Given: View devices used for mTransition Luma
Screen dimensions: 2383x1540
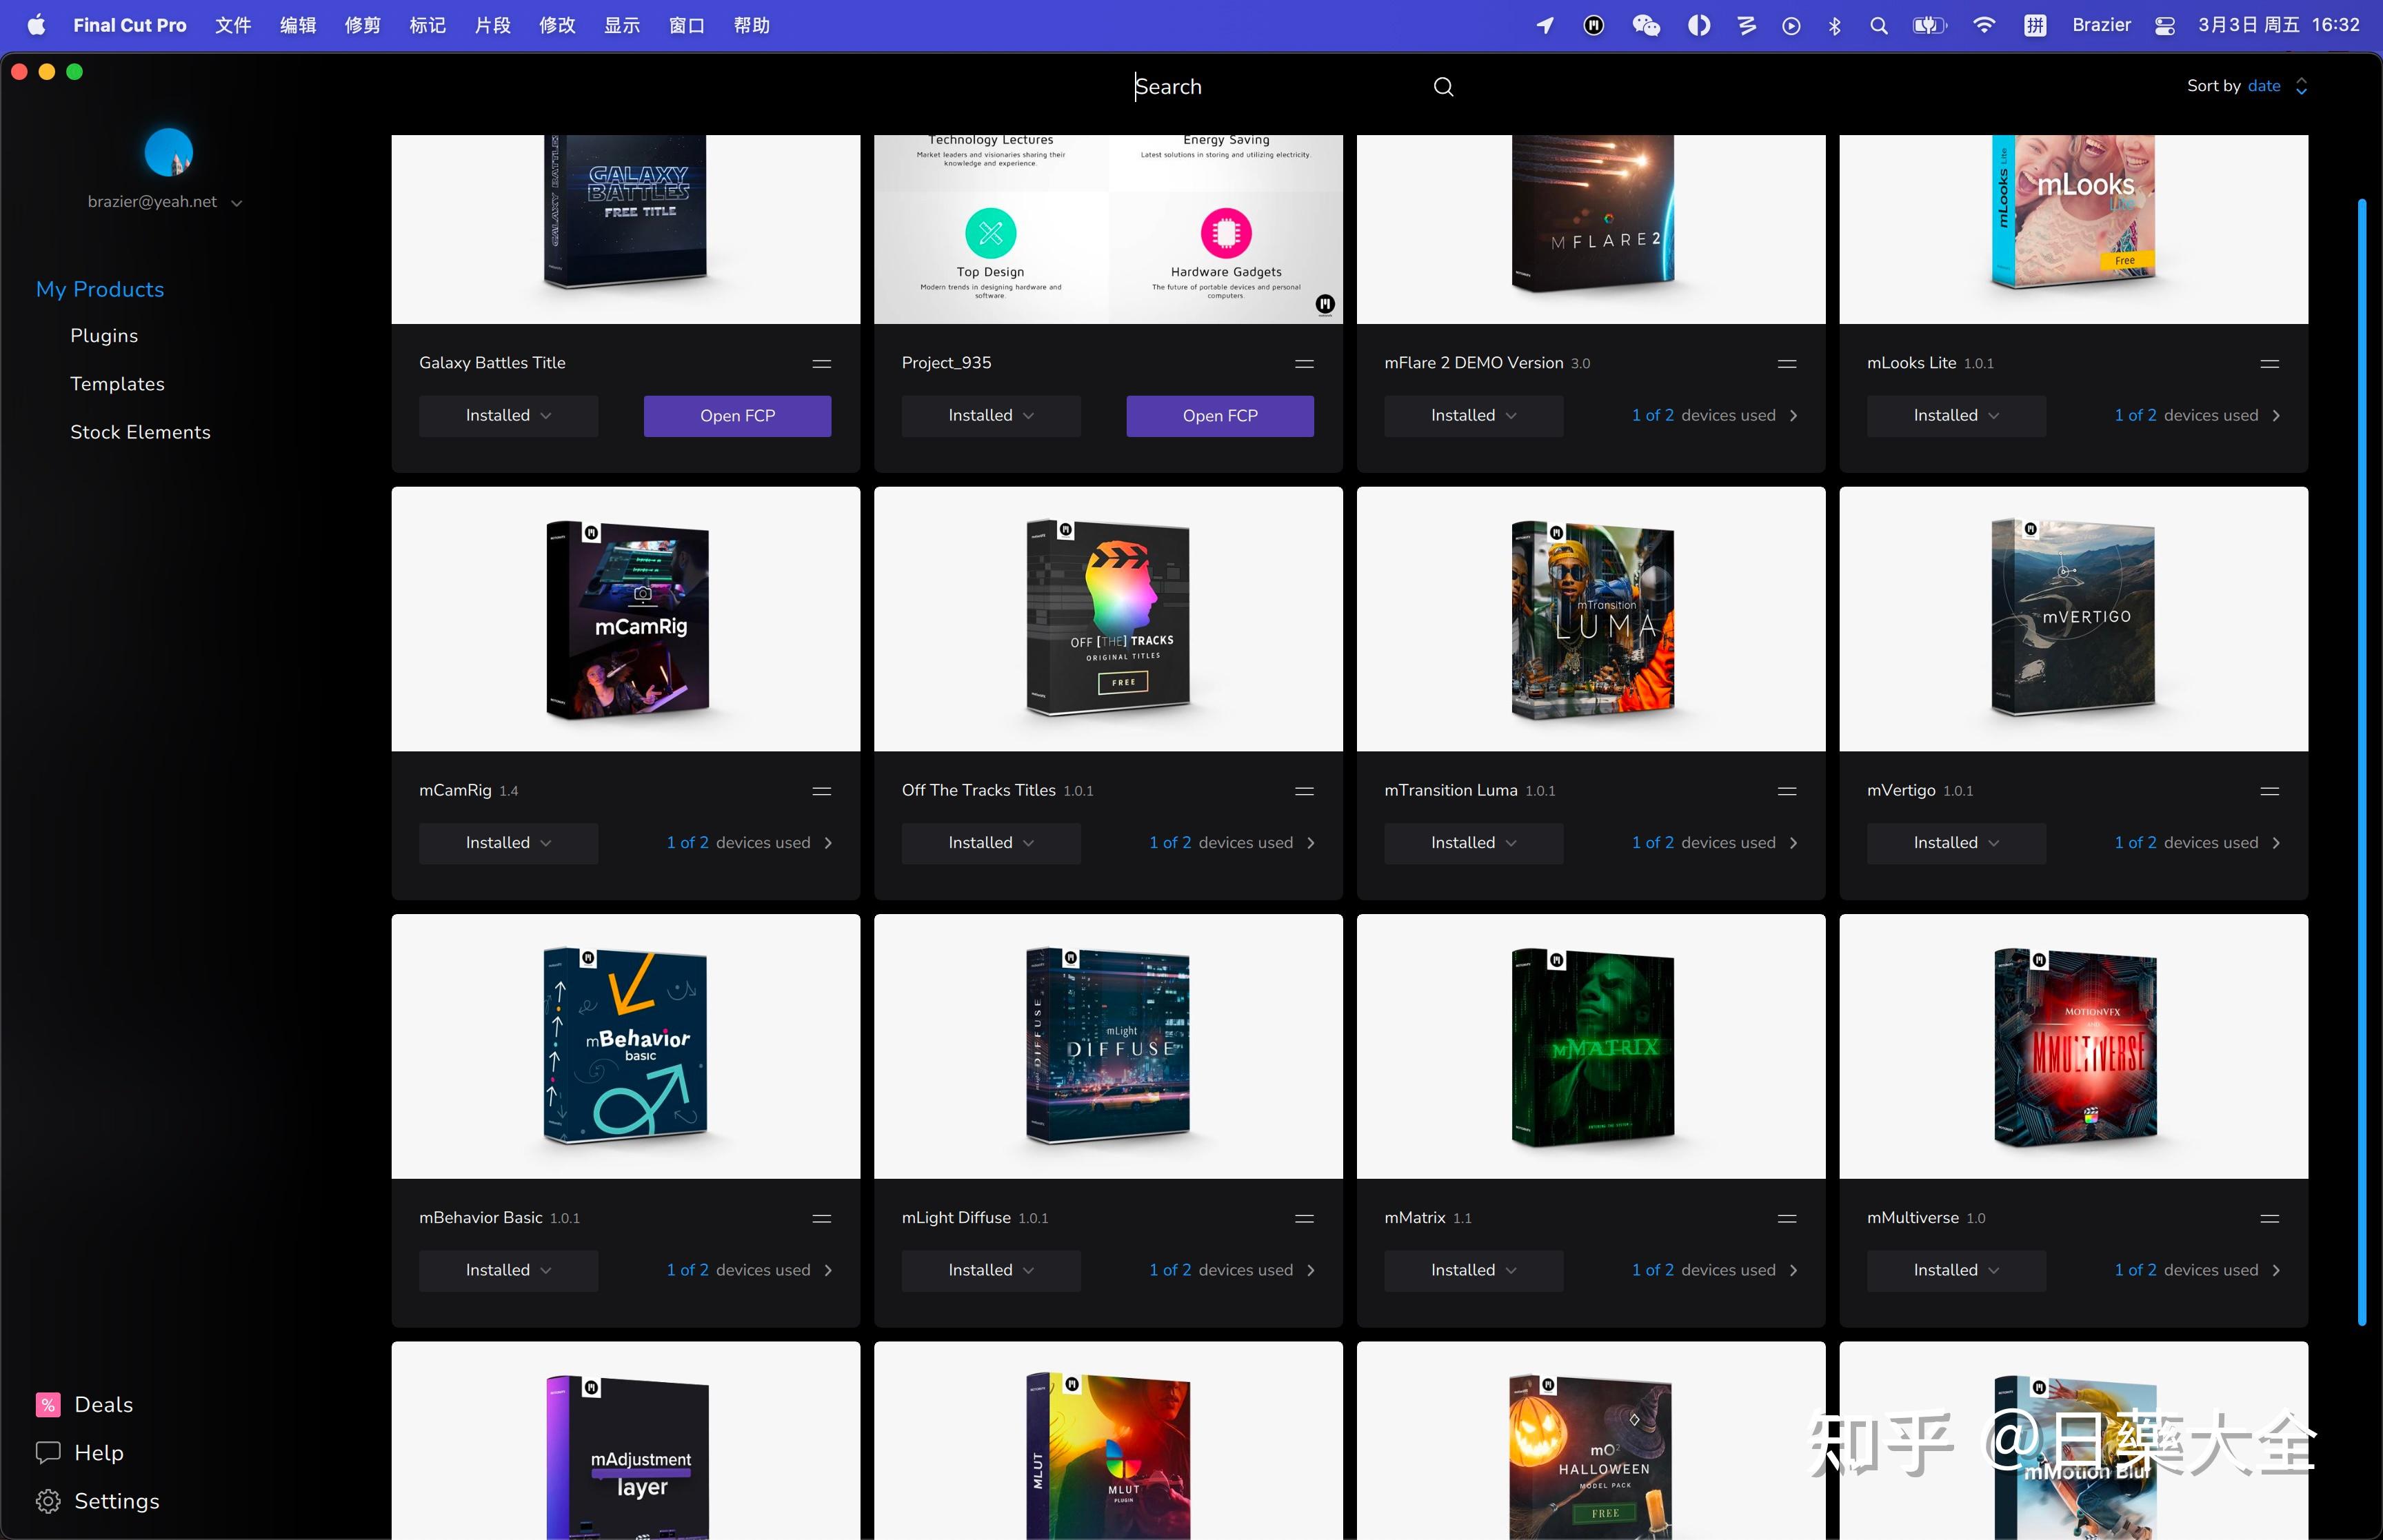Looking at the screenshot, I should coord(1714,843).
